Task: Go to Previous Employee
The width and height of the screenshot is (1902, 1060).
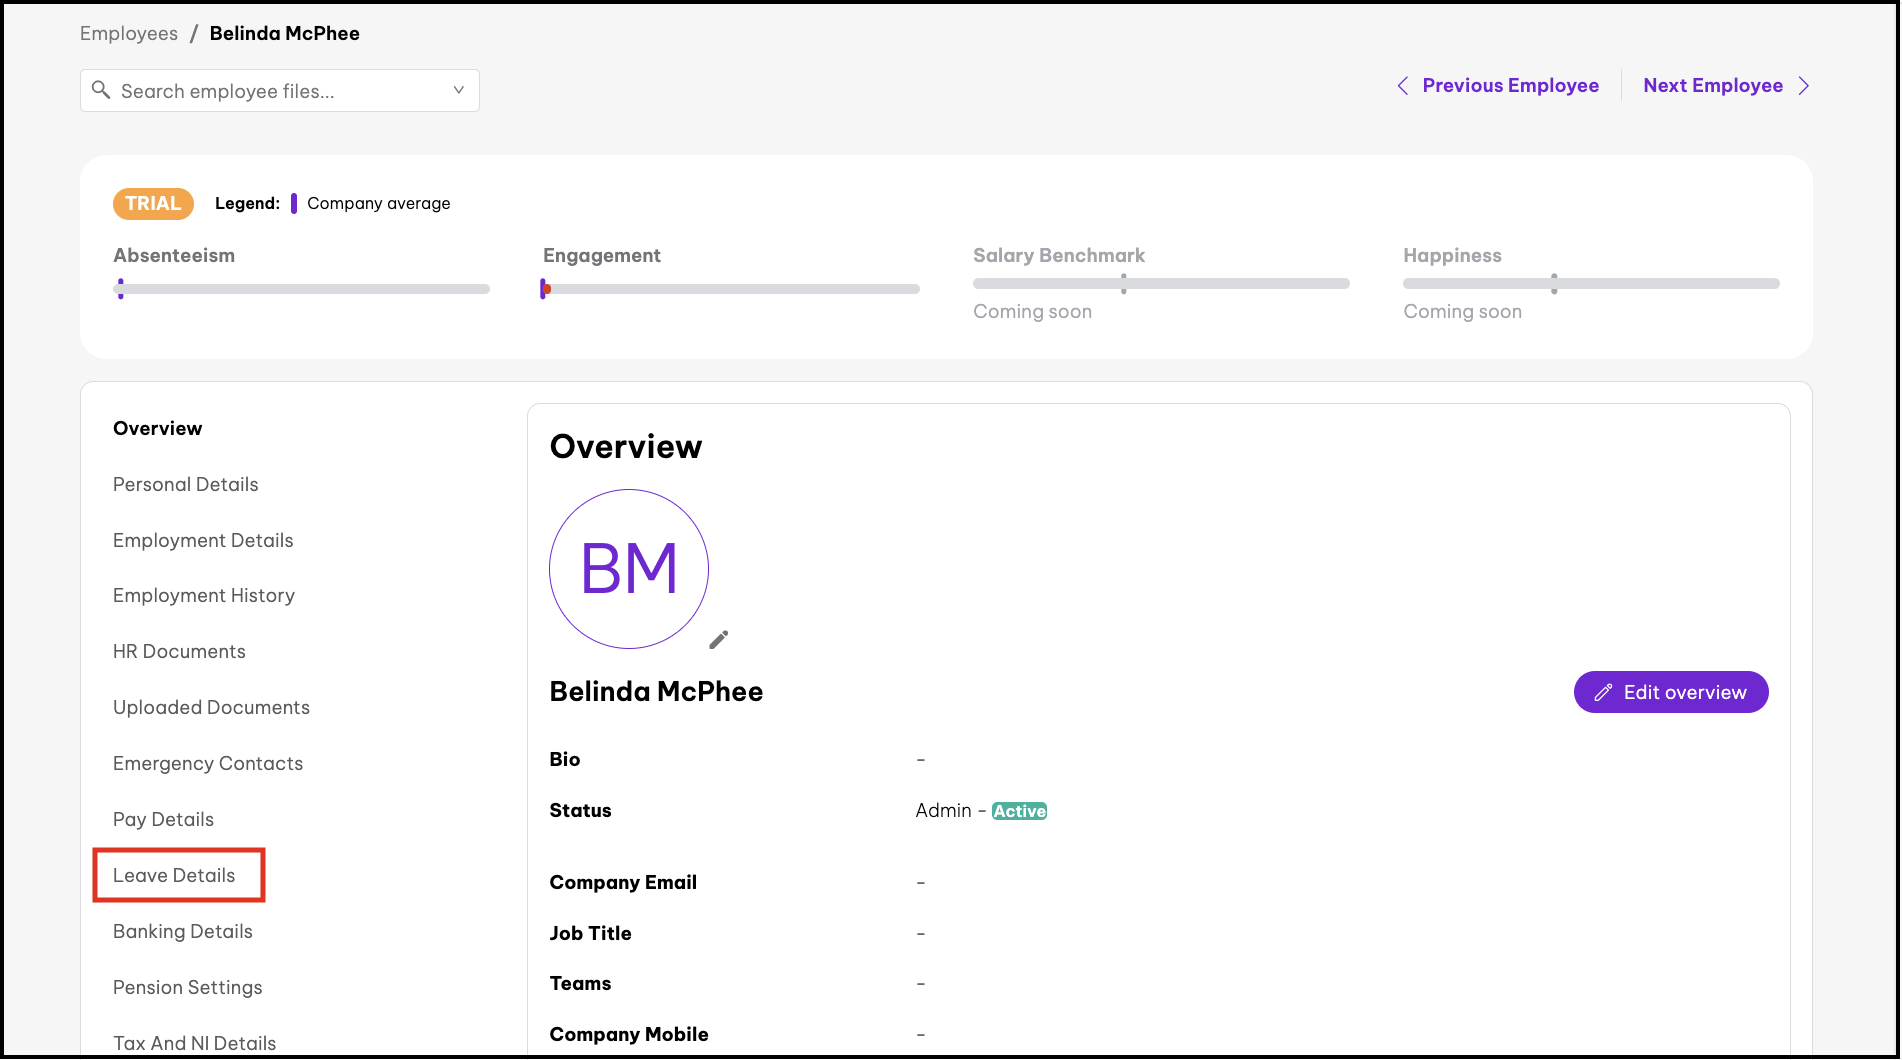Action: (x=1510, y=86)
